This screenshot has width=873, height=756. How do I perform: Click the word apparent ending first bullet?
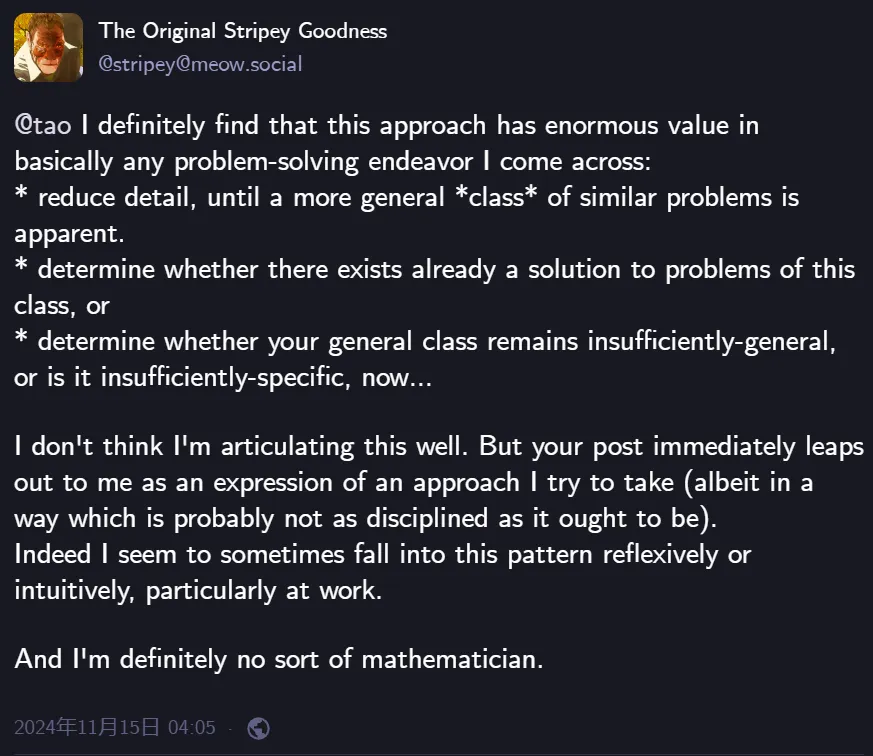pos(69,234)
